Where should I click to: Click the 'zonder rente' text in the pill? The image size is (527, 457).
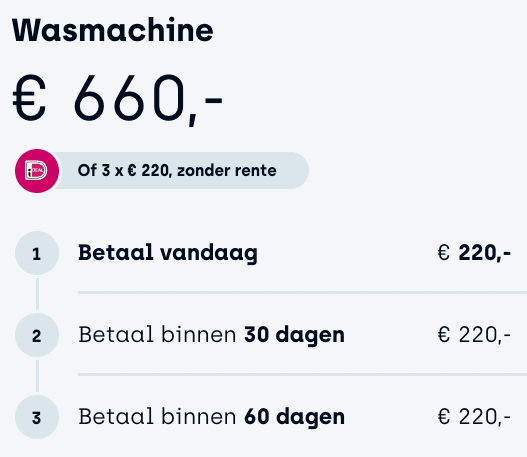pyautogui.click(x=227, y=171)
